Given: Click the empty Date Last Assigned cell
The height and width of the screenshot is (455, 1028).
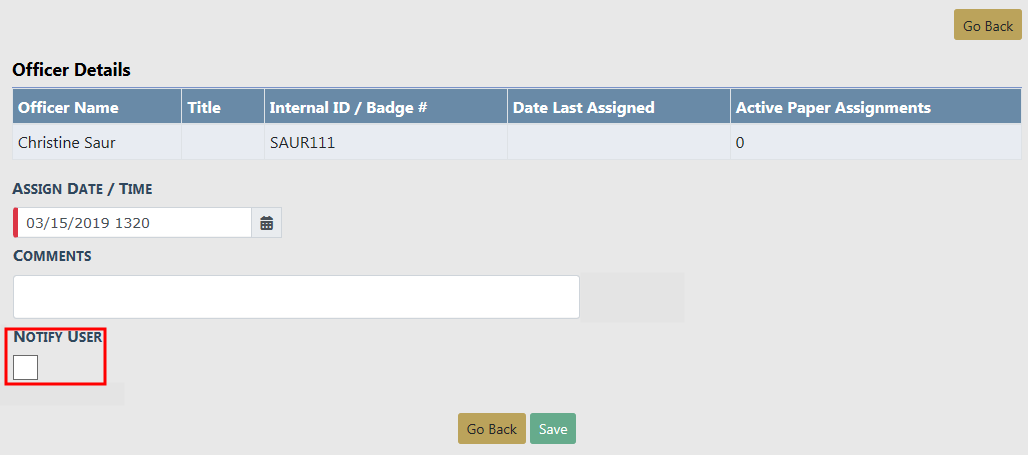Looking at the screenshot, I should (x=618, y=143).
